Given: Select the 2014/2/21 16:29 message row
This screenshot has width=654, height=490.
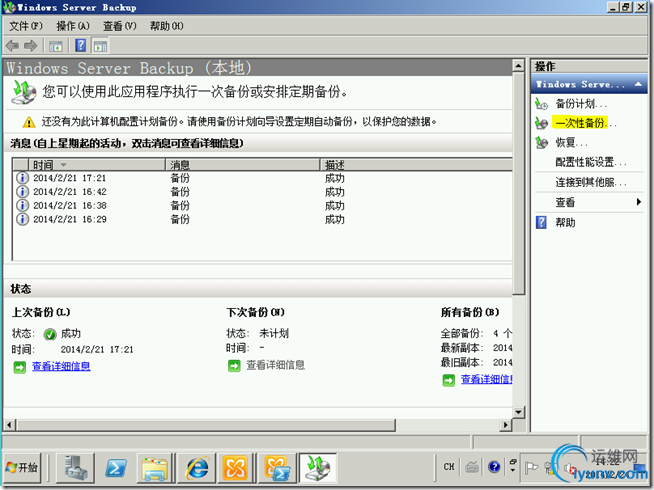Looking at the screenshot, I should click(264, 219).
